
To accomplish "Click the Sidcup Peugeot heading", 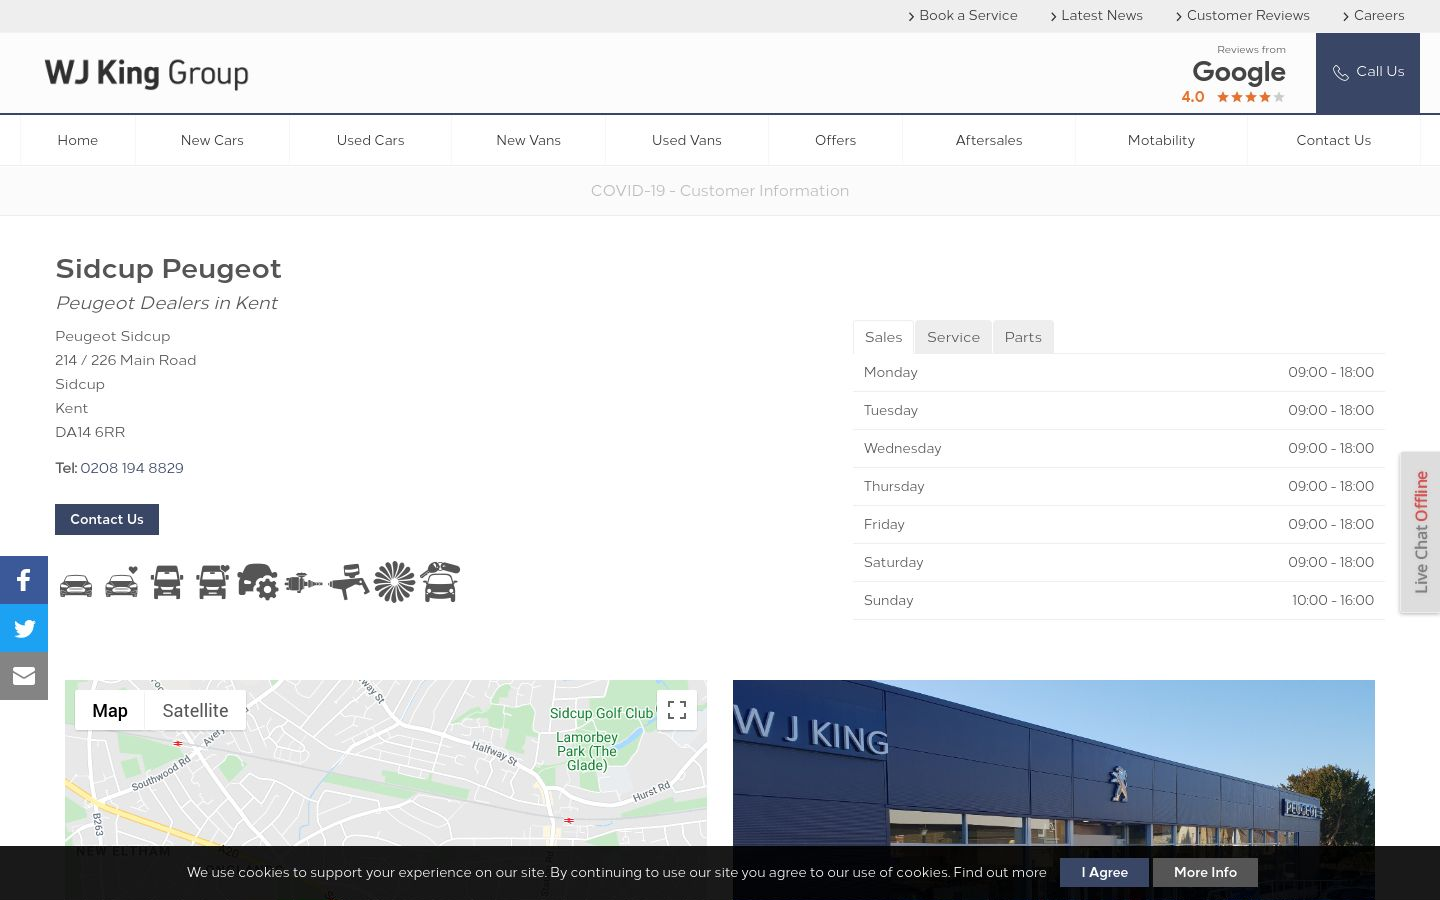I will pos(168,268).
